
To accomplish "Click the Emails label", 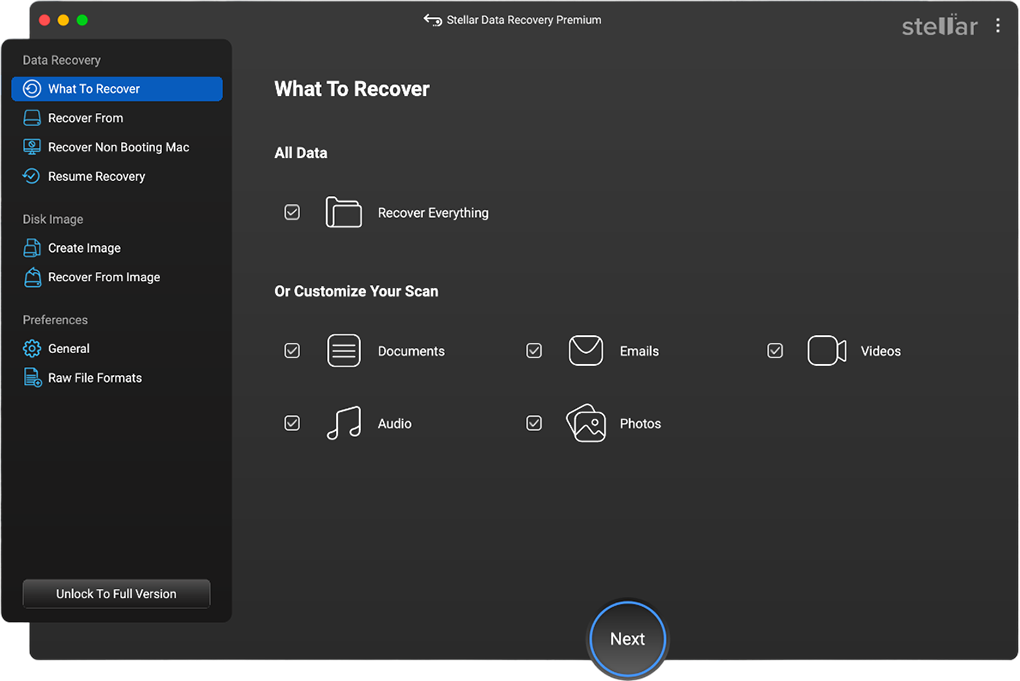I will point(639,351).
